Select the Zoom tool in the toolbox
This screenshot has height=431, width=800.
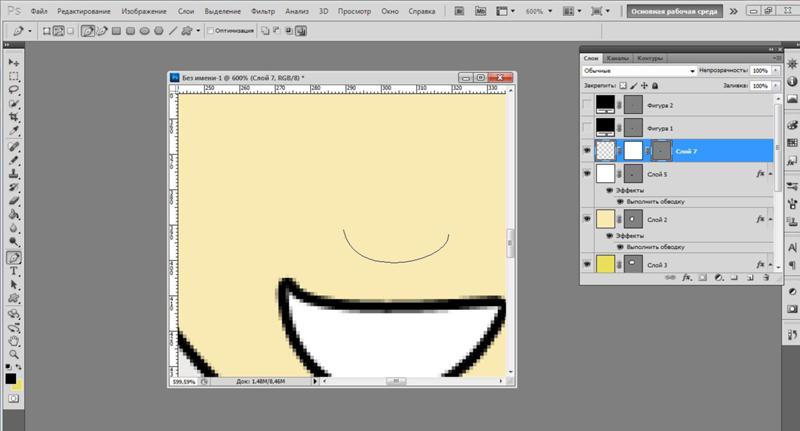click(15, 354)
